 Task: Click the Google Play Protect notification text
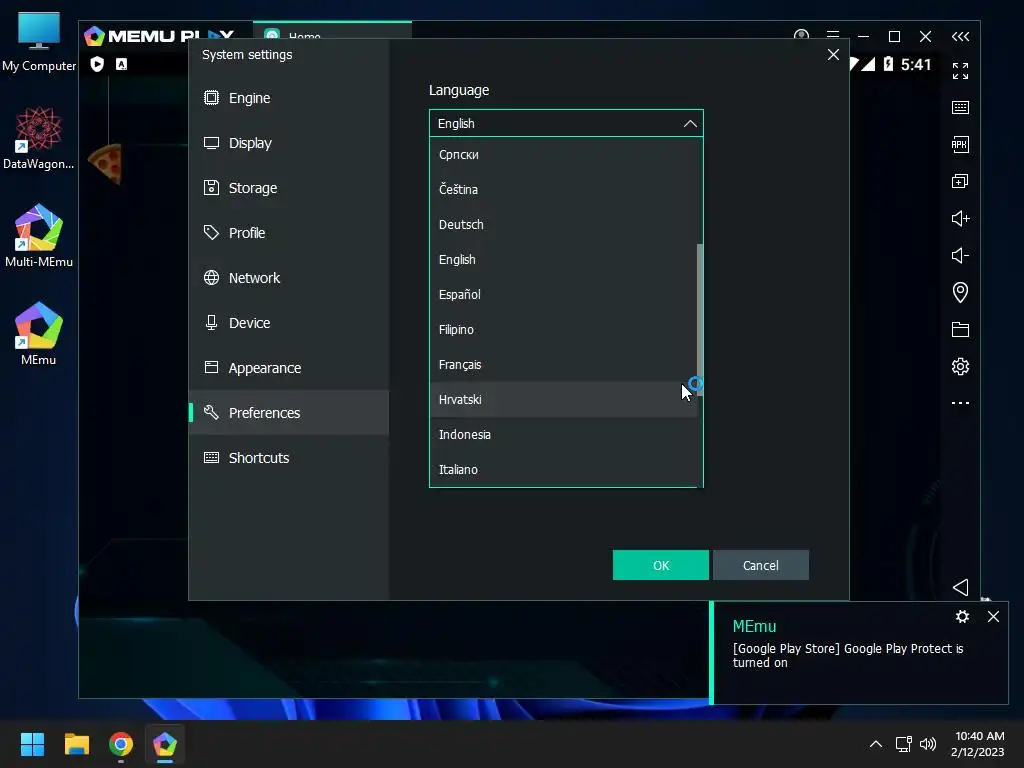pyautogui.click(x=848, y=656)
